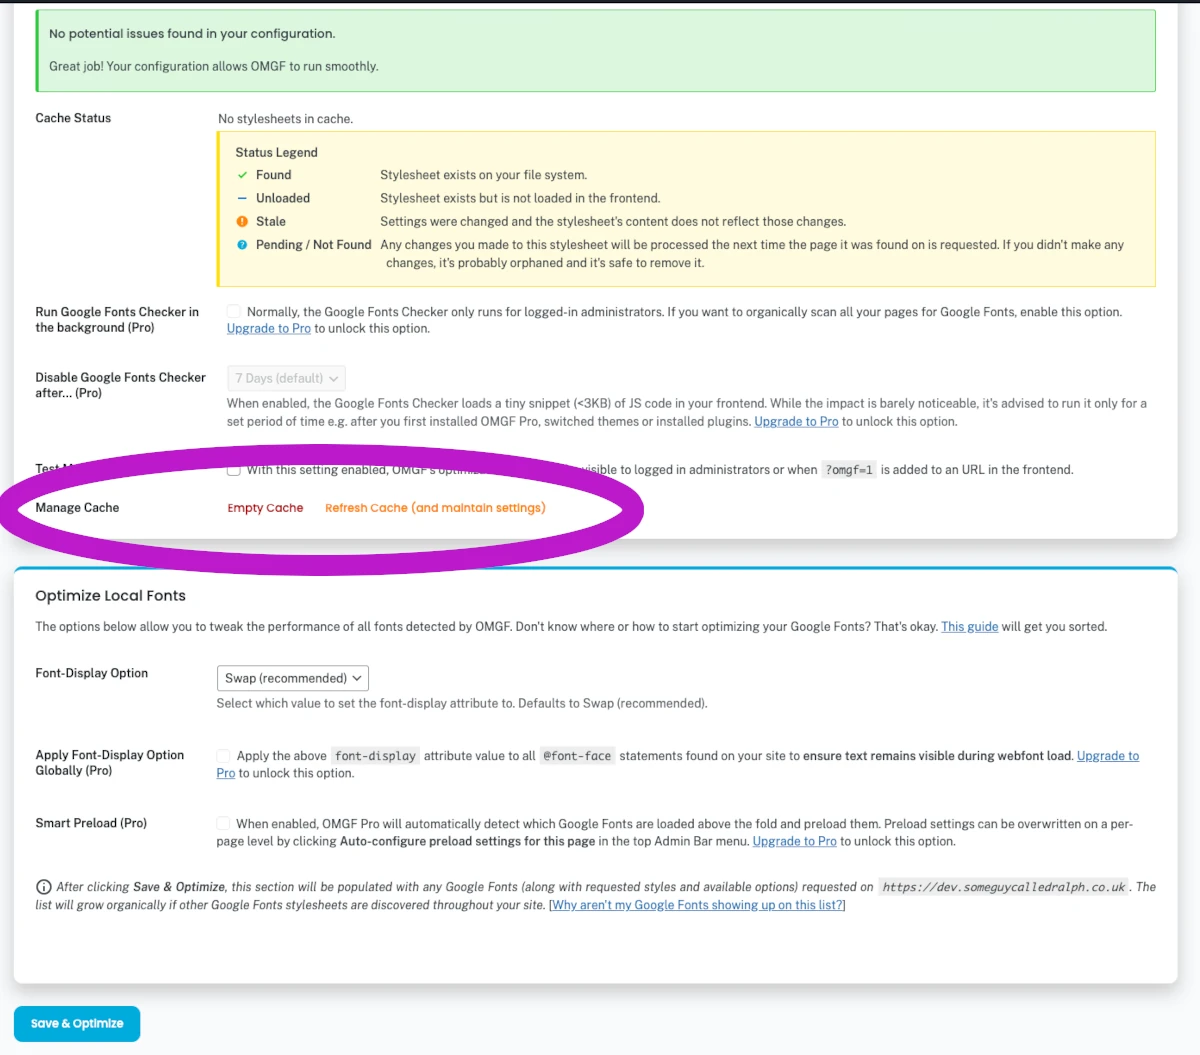Open Upgrade to Pro link in Smart Preload description
This screenshot has width=1200, height=1055.
[794, 842]
